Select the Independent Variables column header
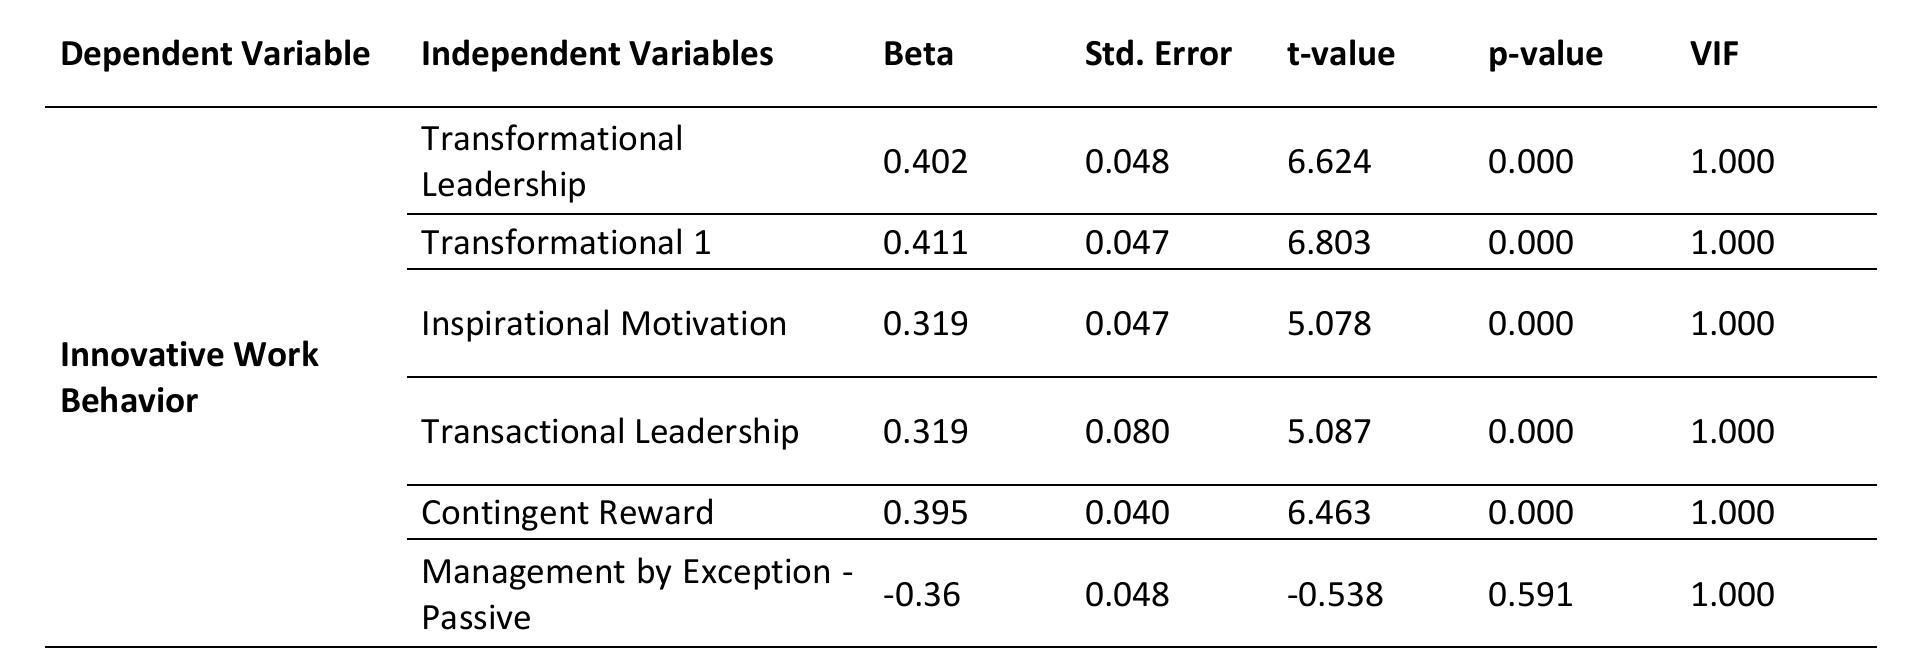The width and height of the screenshot is (1914, 662). pyautogui.click(x=597, y=53)
